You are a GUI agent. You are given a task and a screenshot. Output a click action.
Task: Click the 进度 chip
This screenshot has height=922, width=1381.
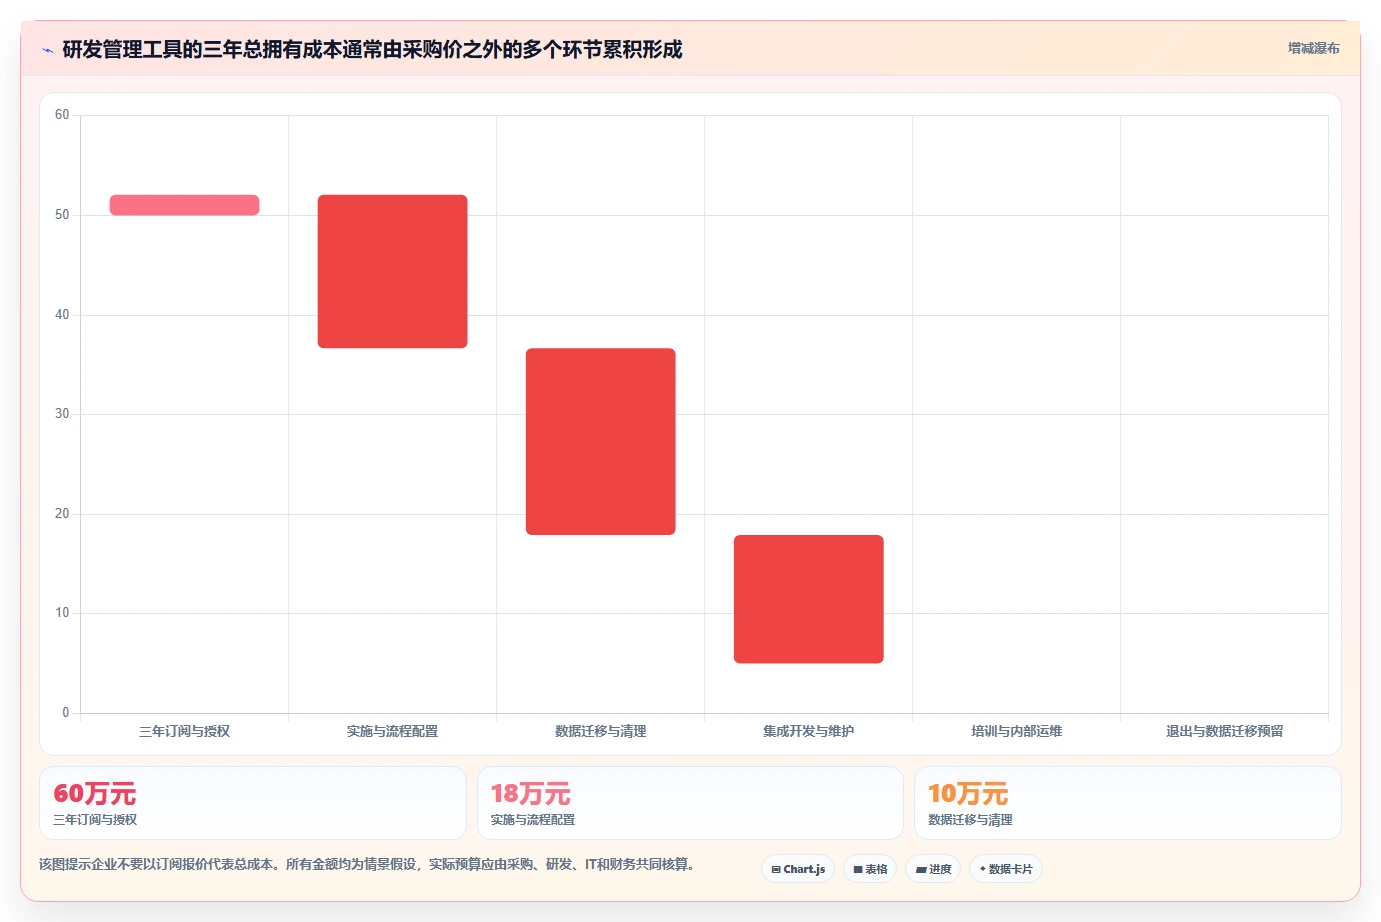pyautogui.click(x=933, y=869)
